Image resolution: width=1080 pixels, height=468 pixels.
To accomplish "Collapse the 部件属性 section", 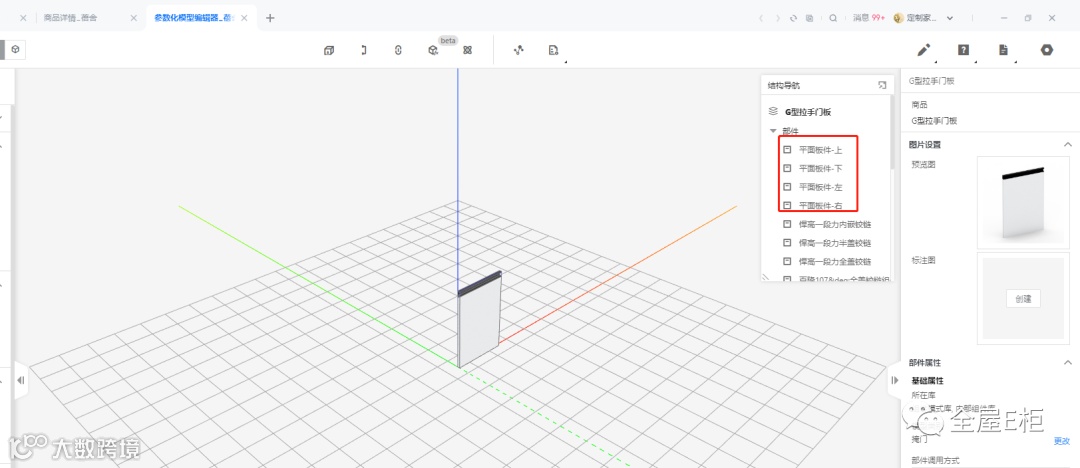I will (x=1068, y=363).
